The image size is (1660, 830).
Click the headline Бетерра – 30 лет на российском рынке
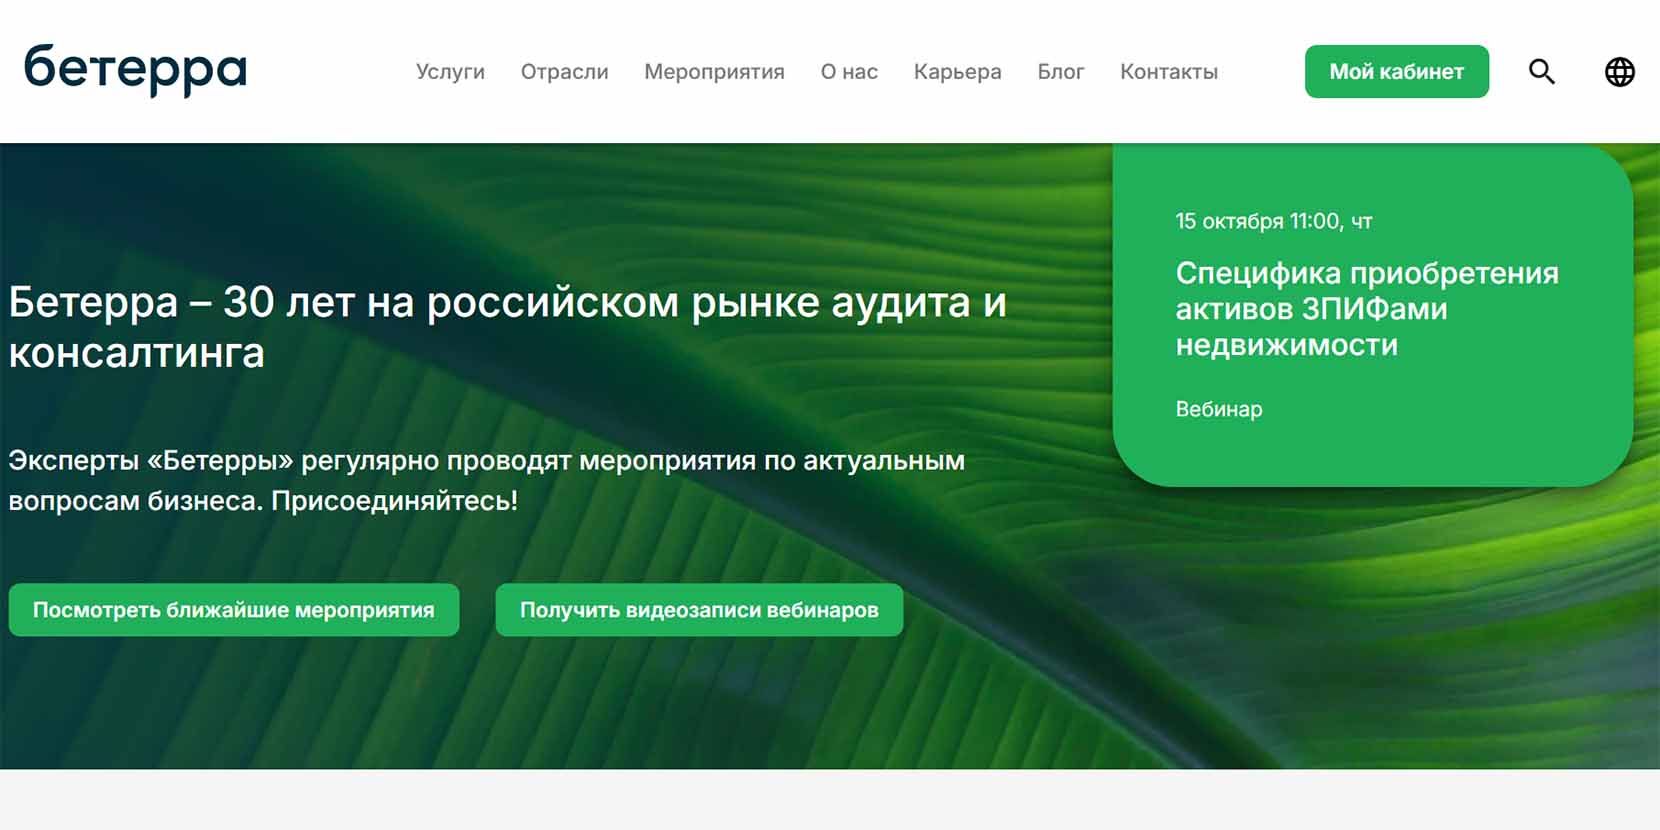507,327
